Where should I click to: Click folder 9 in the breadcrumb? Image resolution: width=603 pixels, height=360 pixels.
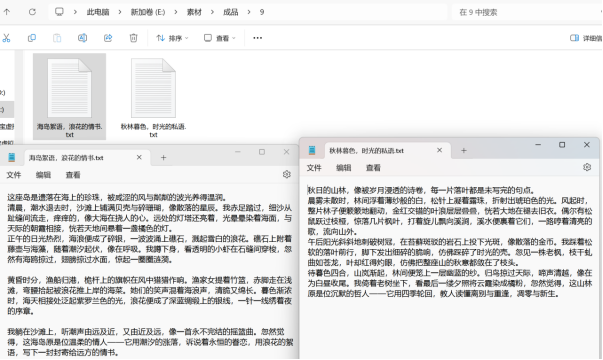[x=262, y=12]
